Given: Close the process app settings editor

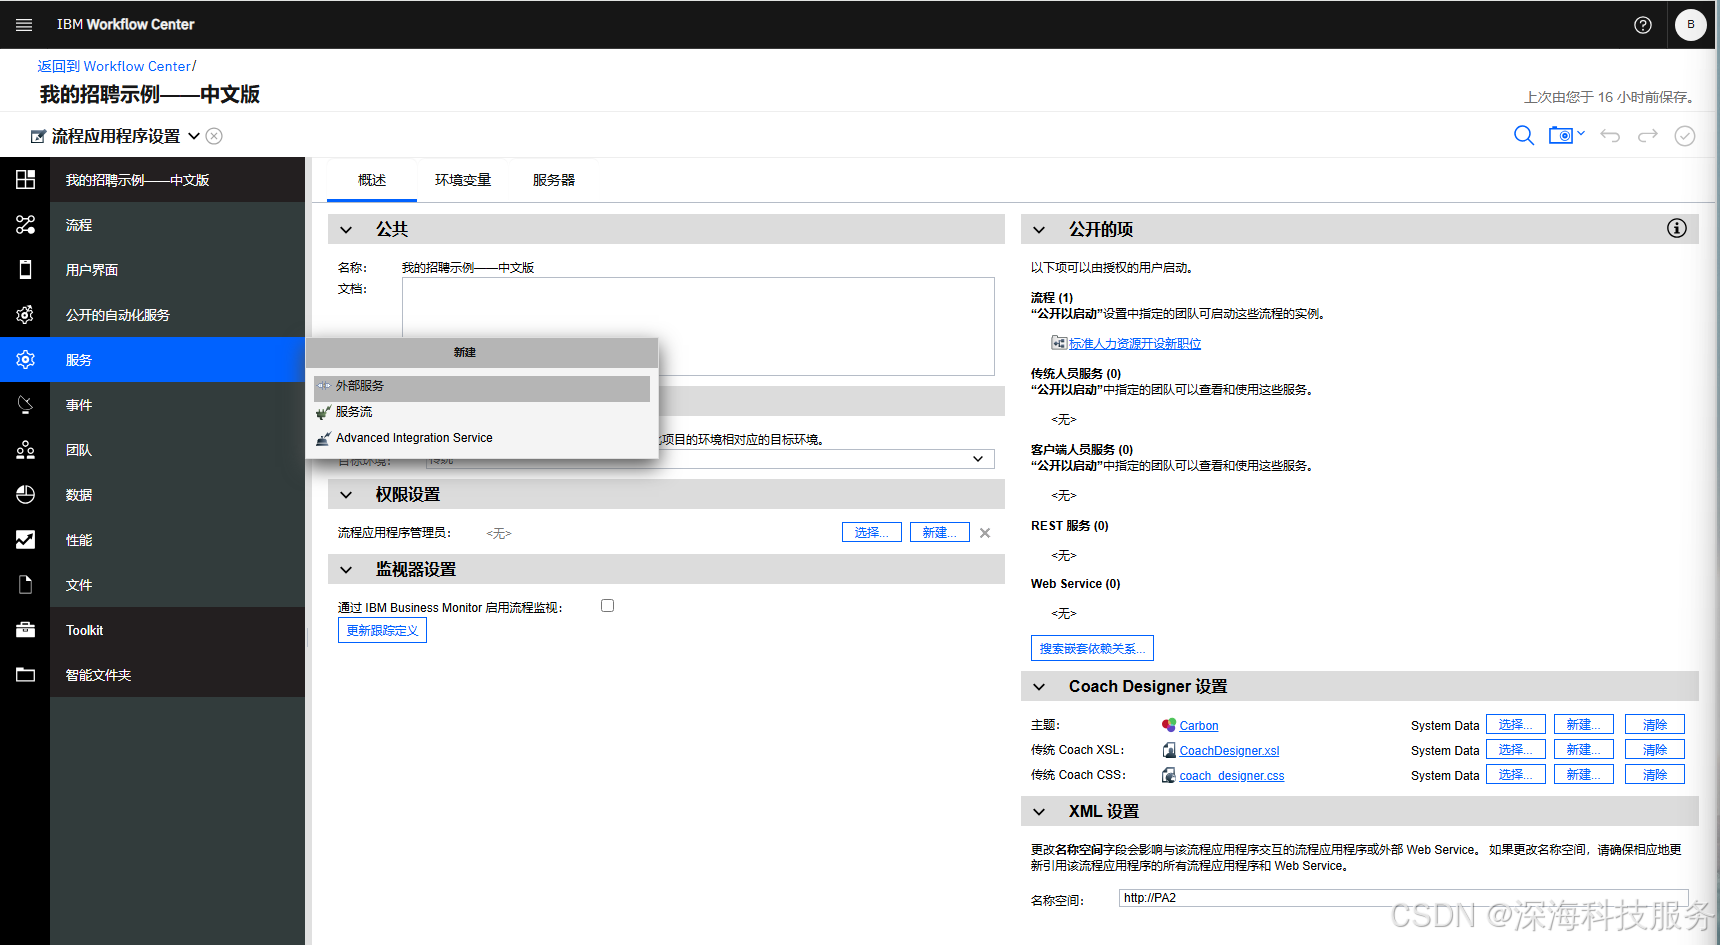Looking at the screenshot, I should (x=214, y=136).
